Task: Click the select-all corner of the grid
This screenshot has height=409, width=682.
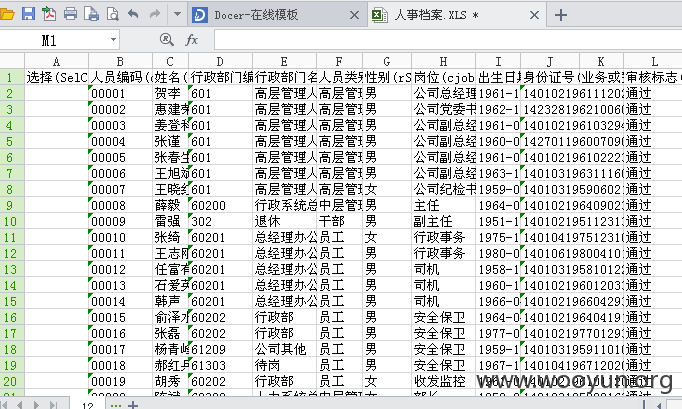Action: 12,61
